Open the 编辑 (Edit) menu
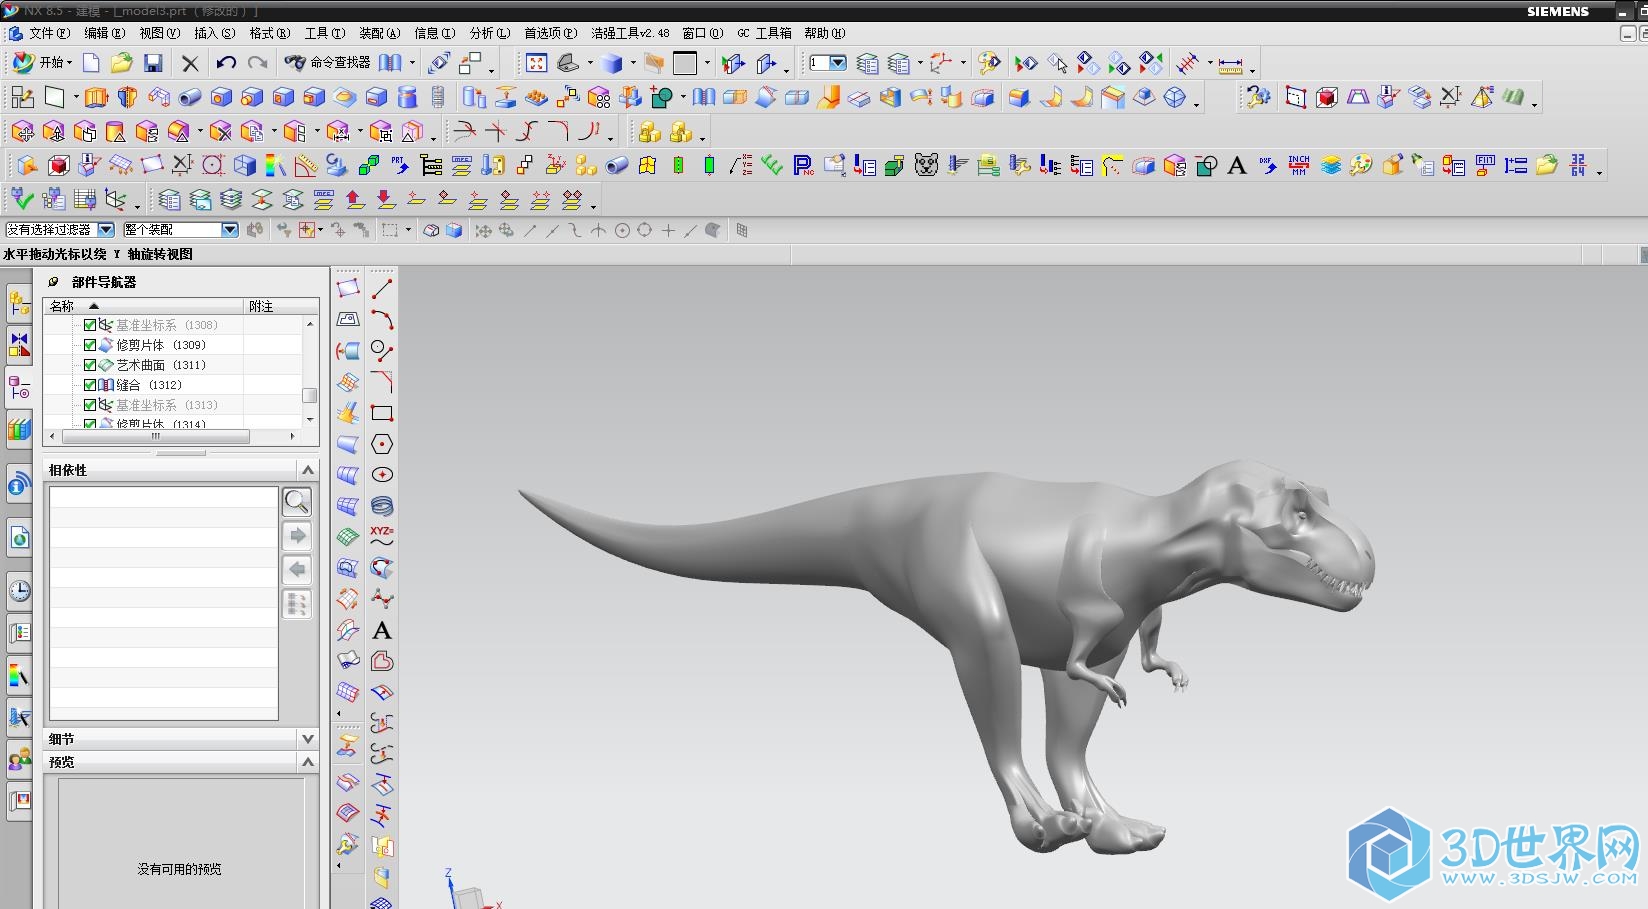The width and height of the screenshot is (1648, 909). (x=104, y=33)
